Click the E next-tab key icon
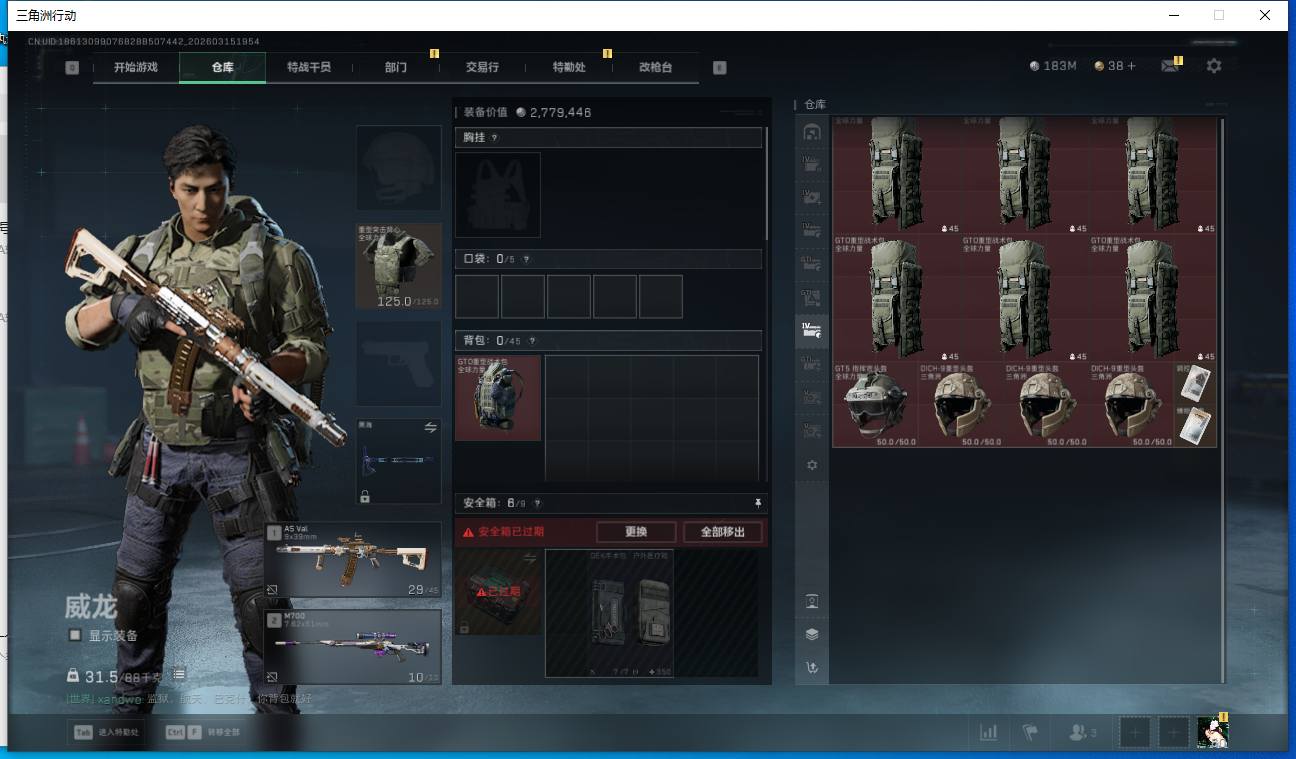The height and width of the screenshot is (759, 1296). coord(719,67)
